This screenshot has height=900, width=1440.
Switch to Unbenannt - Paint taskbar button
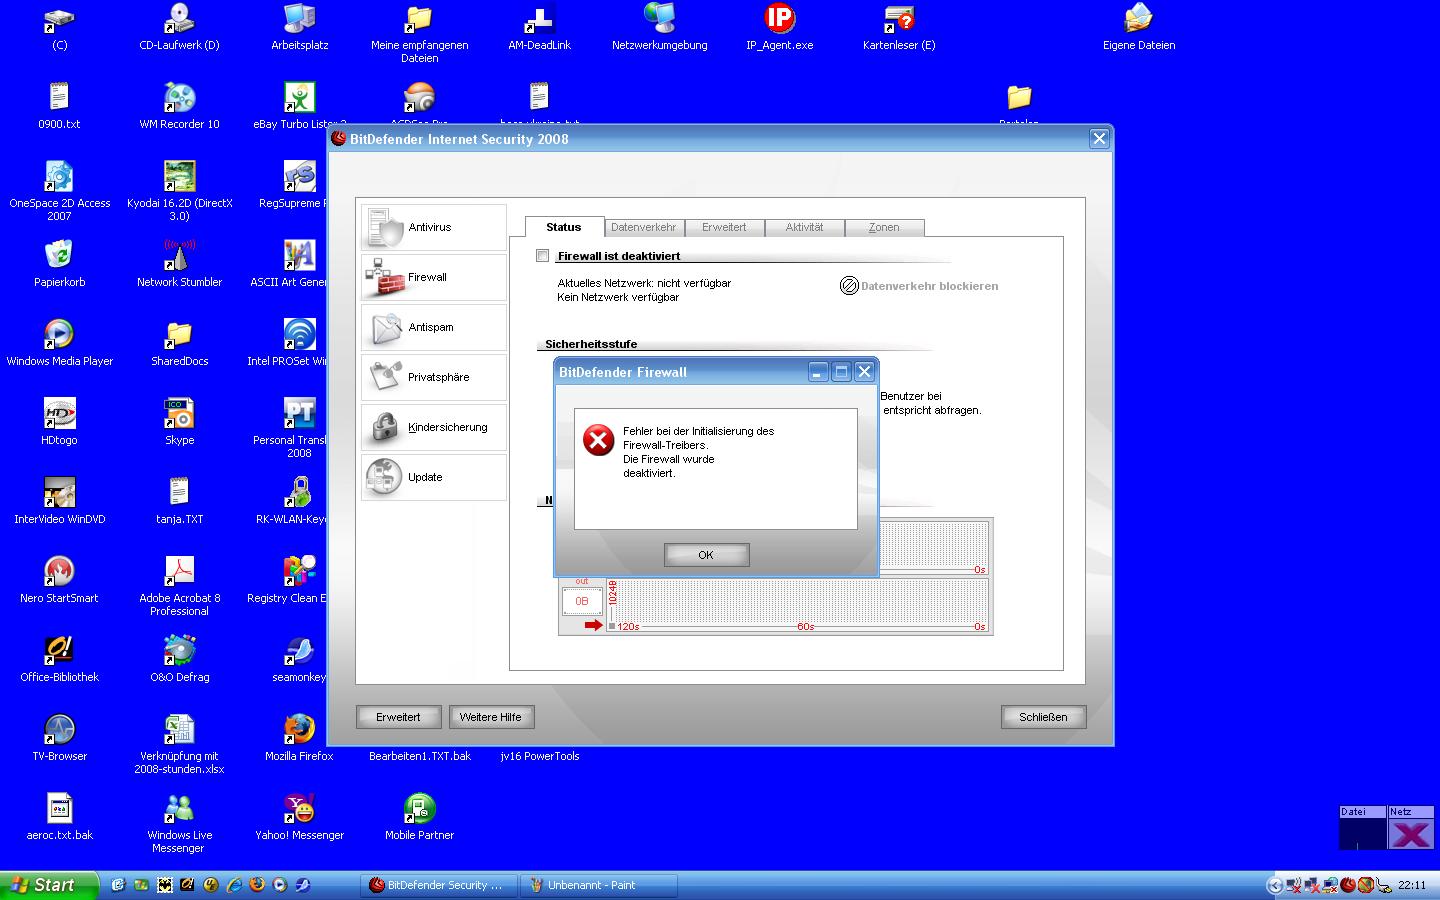(x=600, y=885)
